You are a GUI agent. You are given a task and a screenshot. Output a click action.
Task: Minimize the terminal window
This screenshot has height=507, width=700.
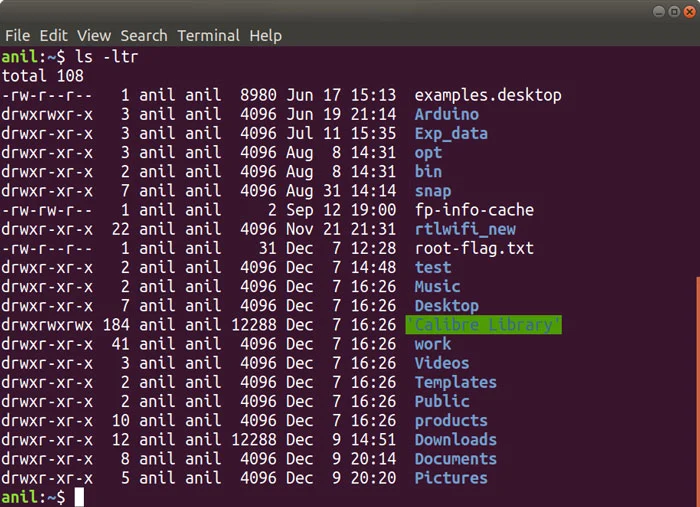(659, 11)
